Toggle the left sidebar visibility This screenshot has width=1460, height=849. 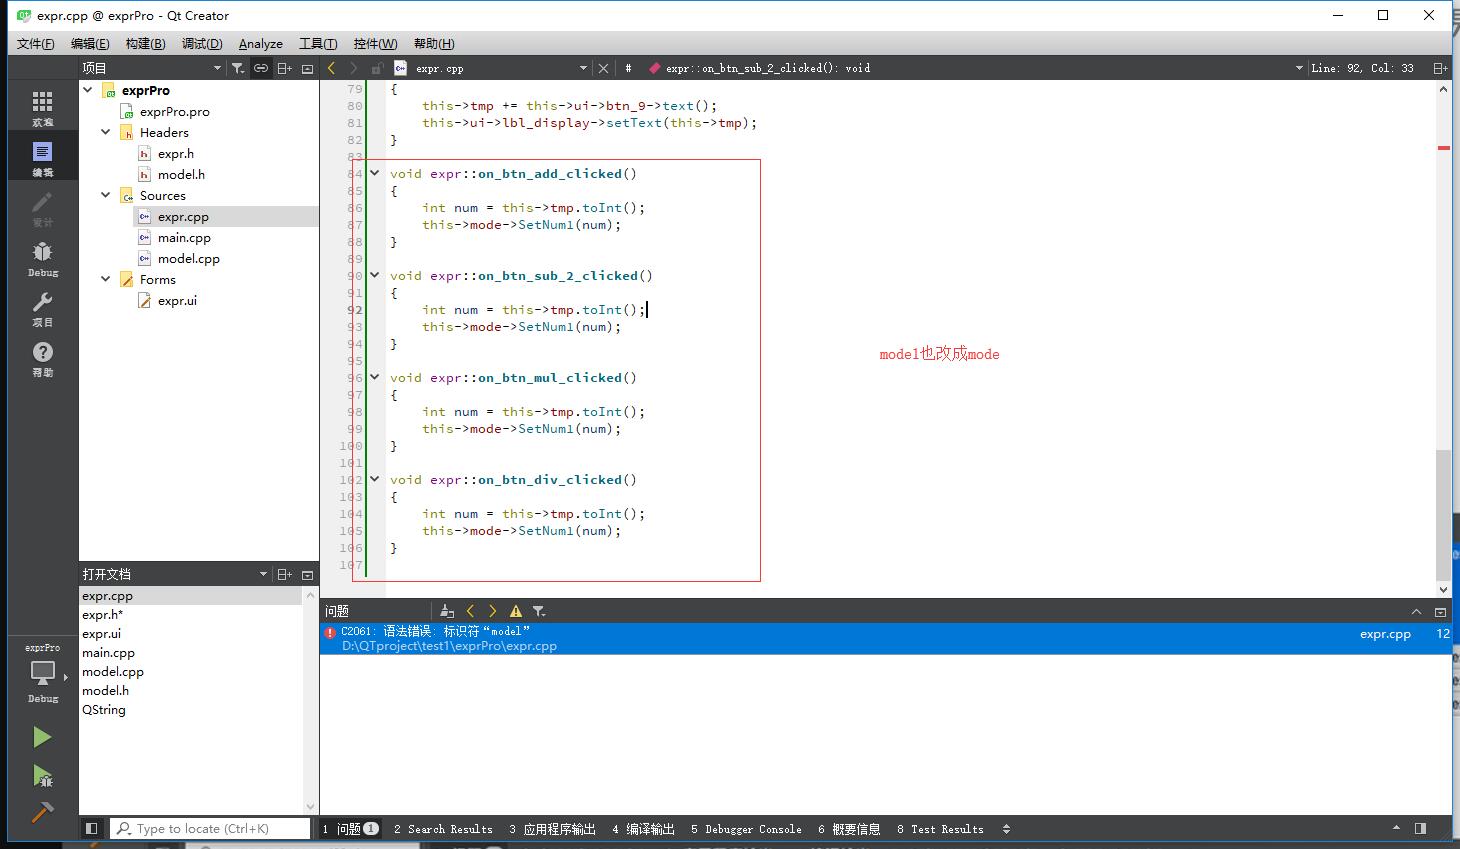pyautogui.click(x=91, y=828)
